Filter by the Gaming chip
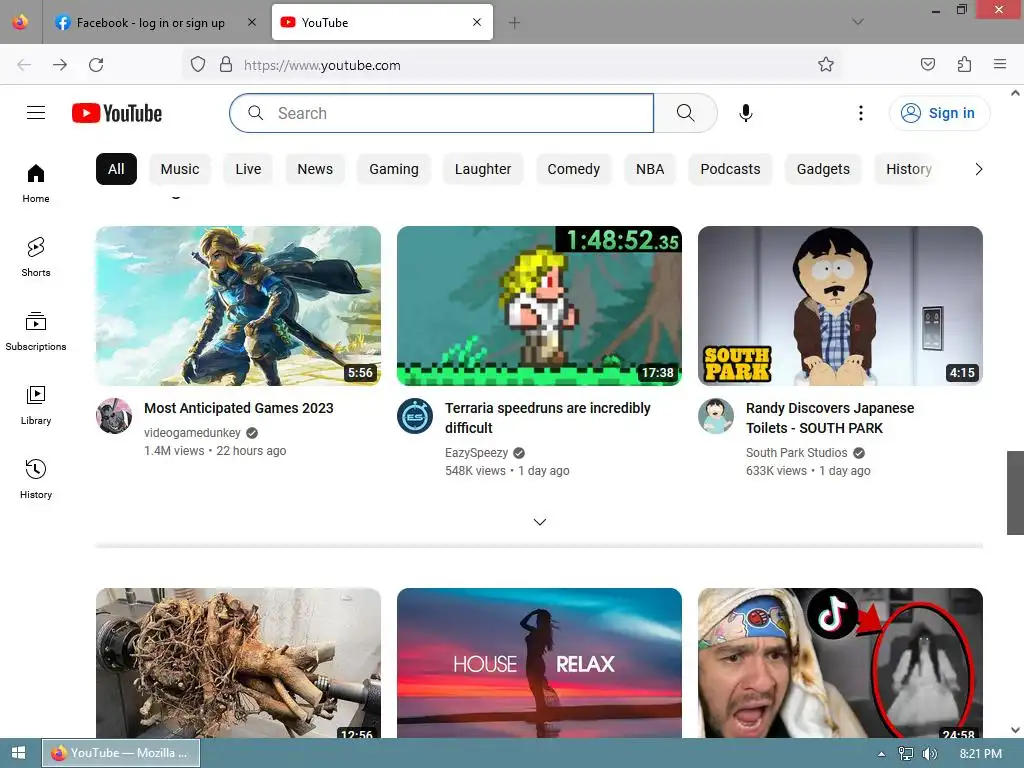This screenshot has height=768, width=1024. [x=394, y=169]
